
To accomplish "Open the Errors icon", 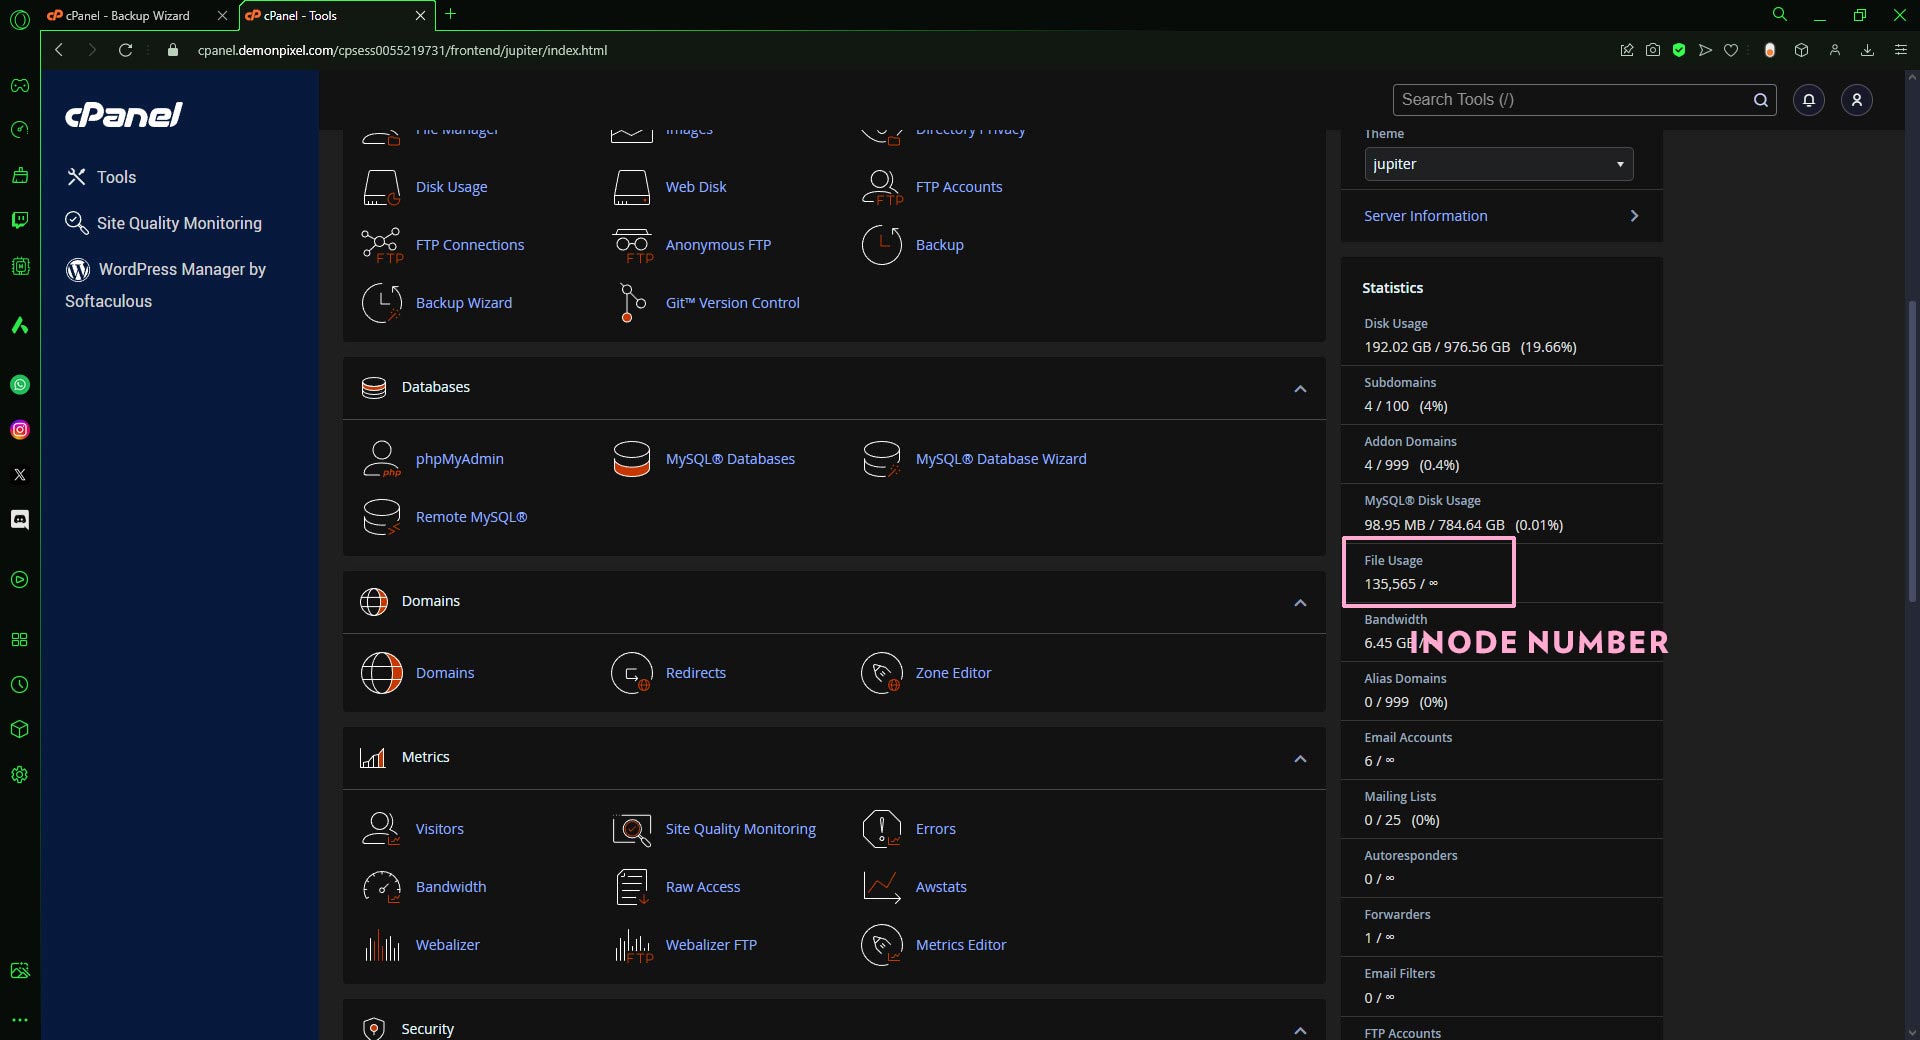I will (881, 829).
